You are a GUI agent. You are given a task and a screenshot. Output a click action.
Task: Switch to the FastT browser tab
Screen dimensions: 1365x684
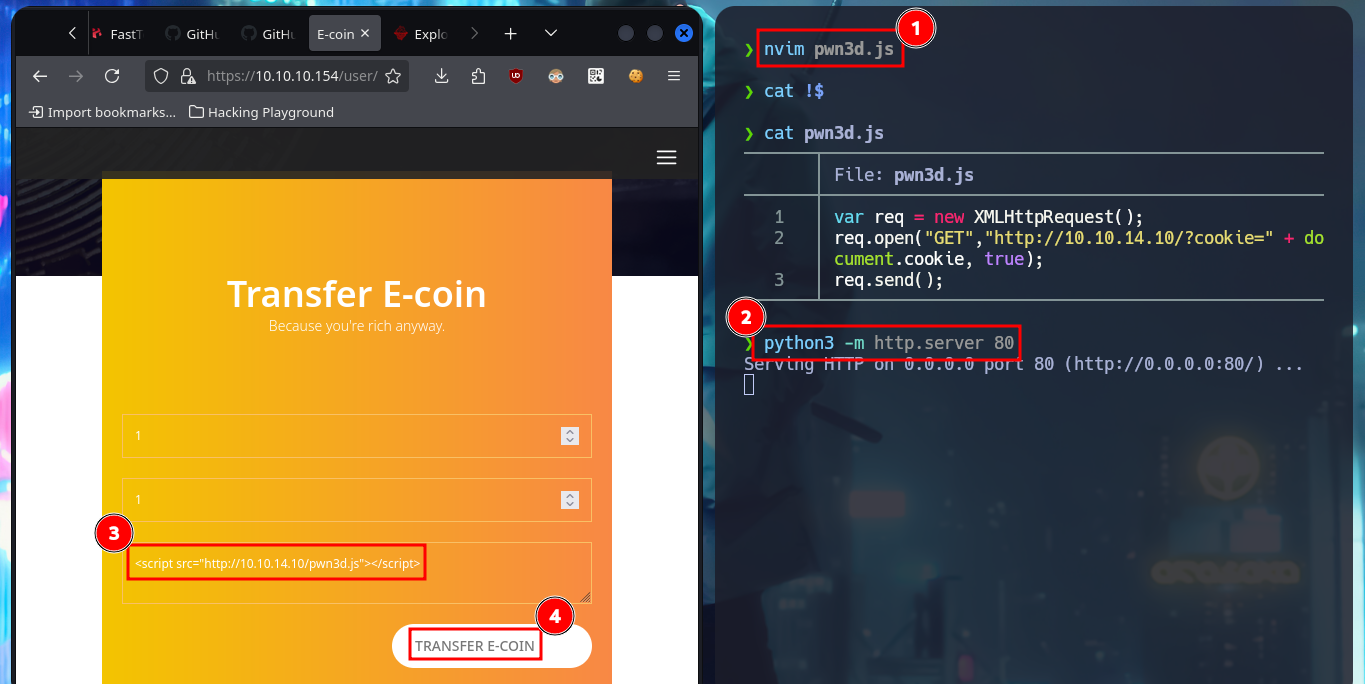pos(117,34)
